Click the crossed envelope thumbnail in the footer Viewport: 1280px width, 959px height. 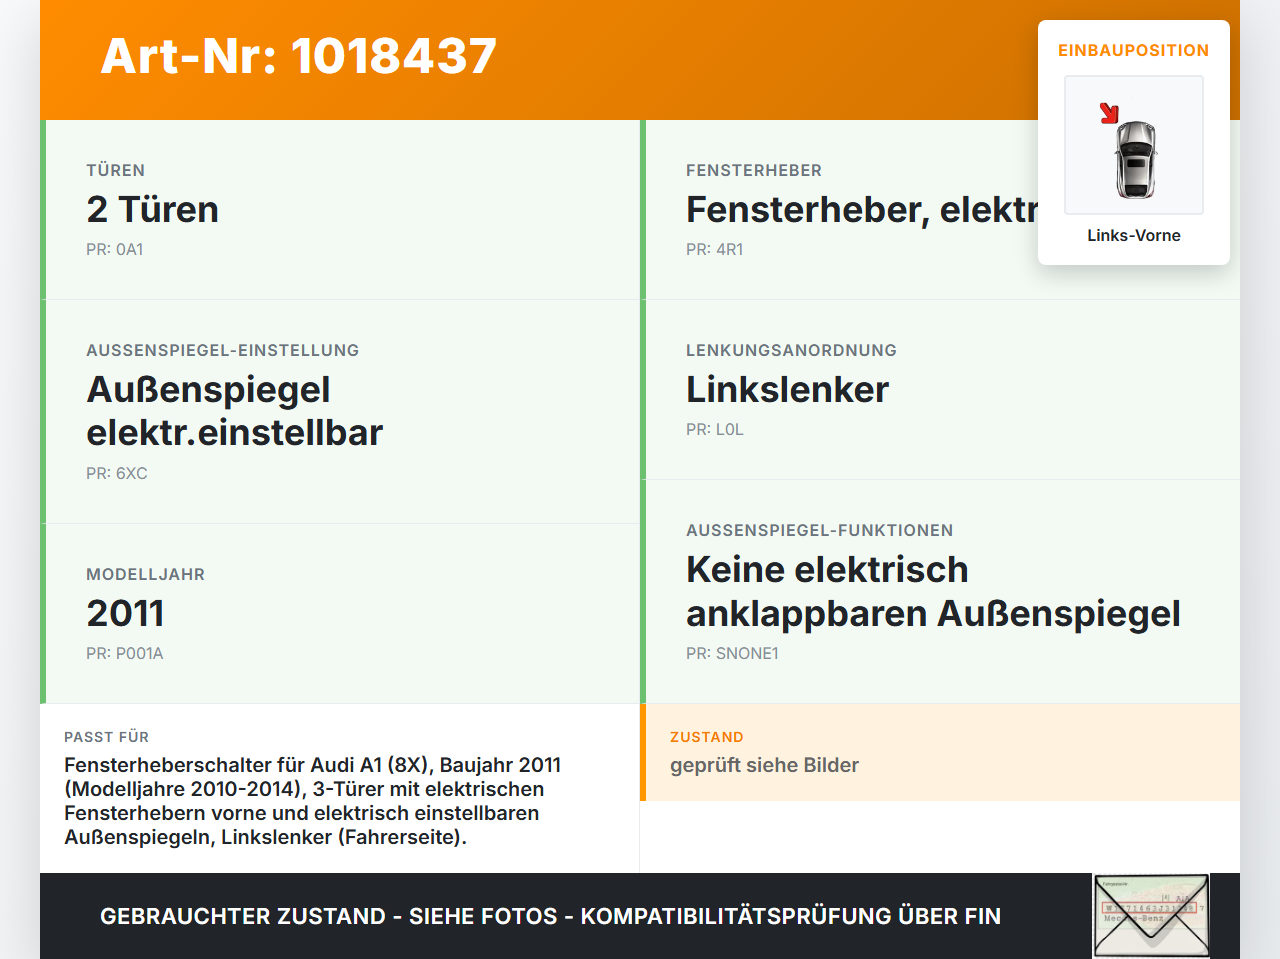pos(1152,916)
